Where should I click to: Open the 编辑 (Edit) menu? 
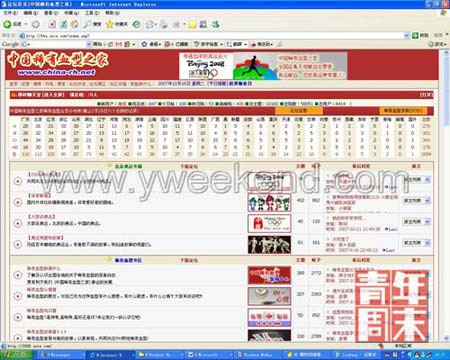pyautogui.click(x=31, y=13)
